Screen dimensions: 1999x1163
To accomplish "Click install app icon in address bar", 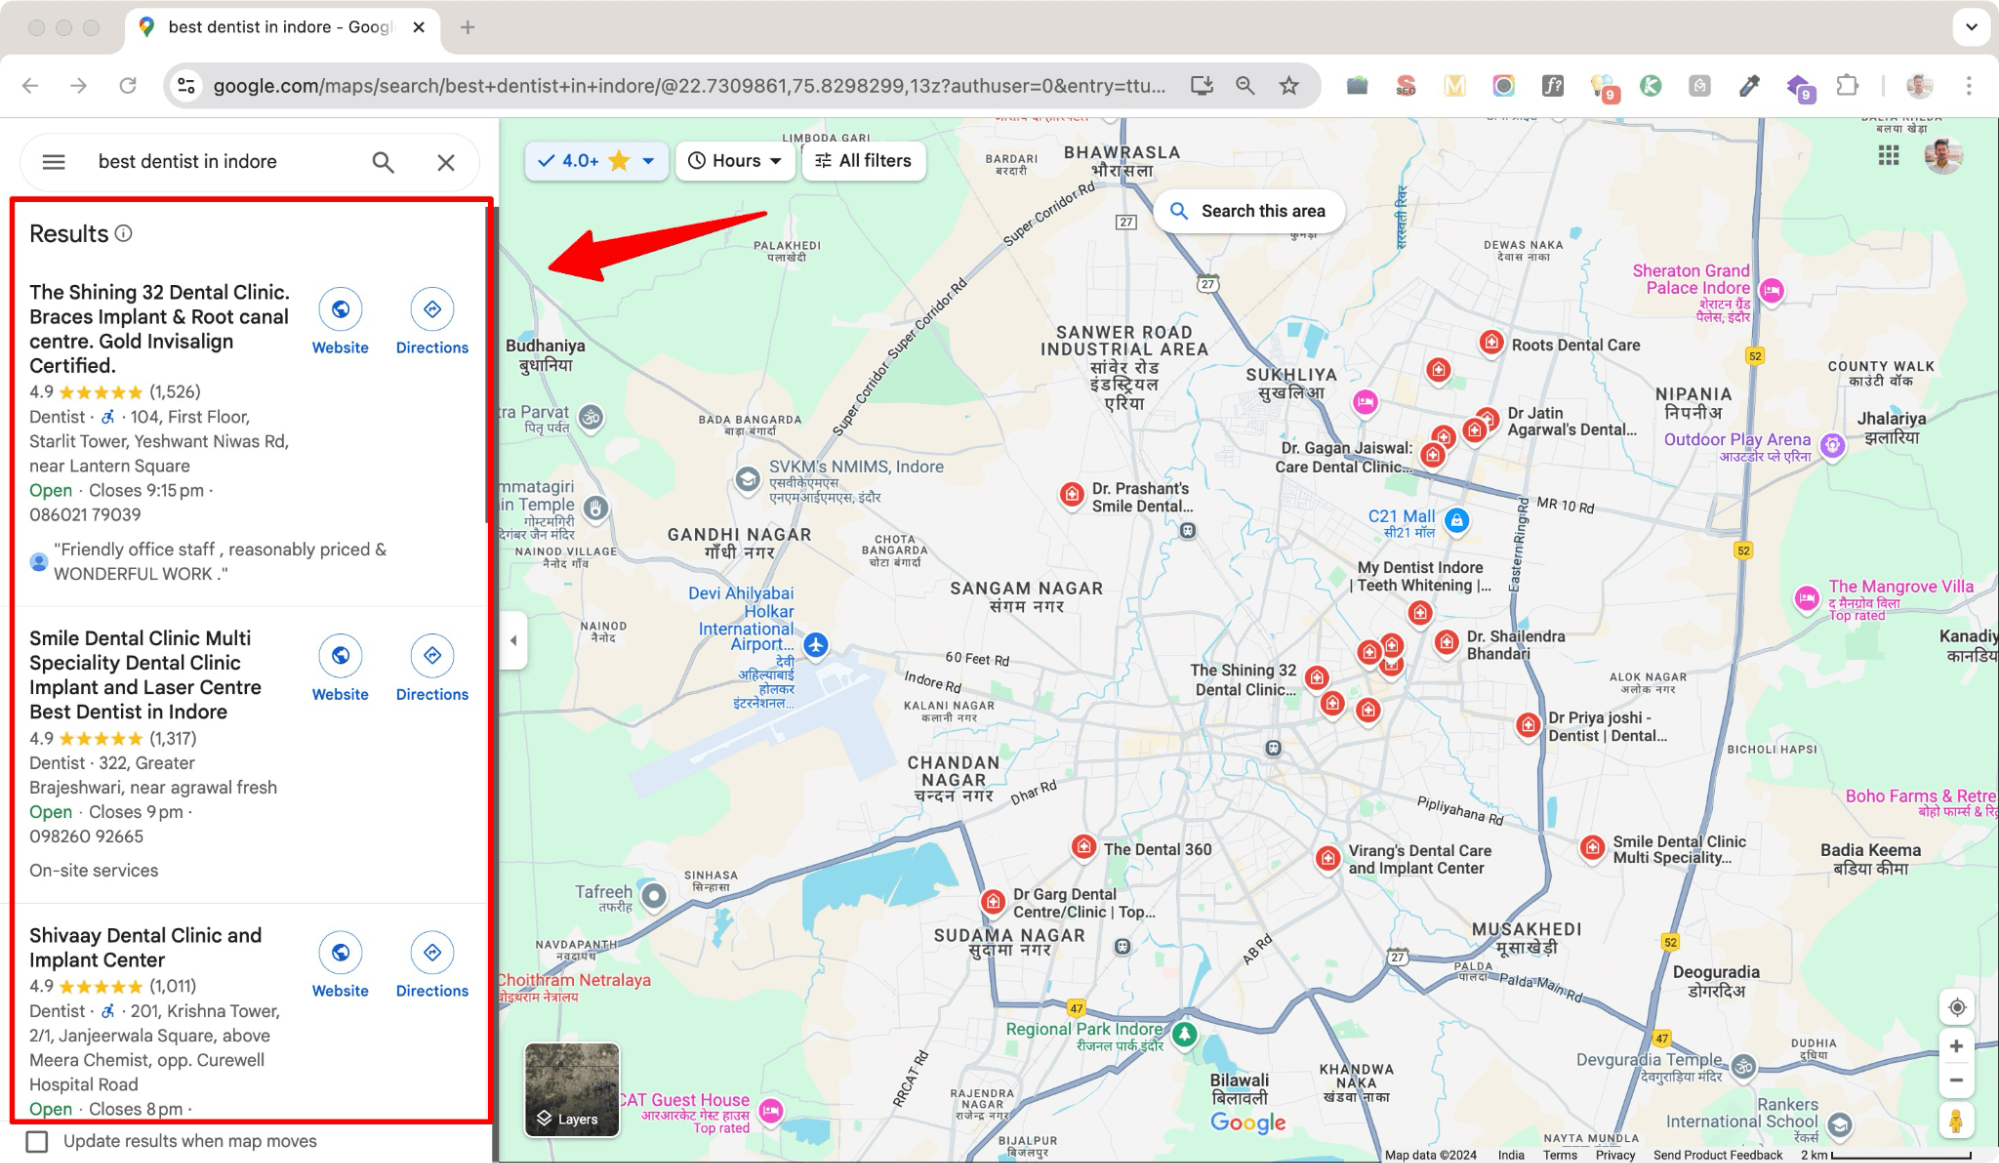I will tap(1202, 86).
